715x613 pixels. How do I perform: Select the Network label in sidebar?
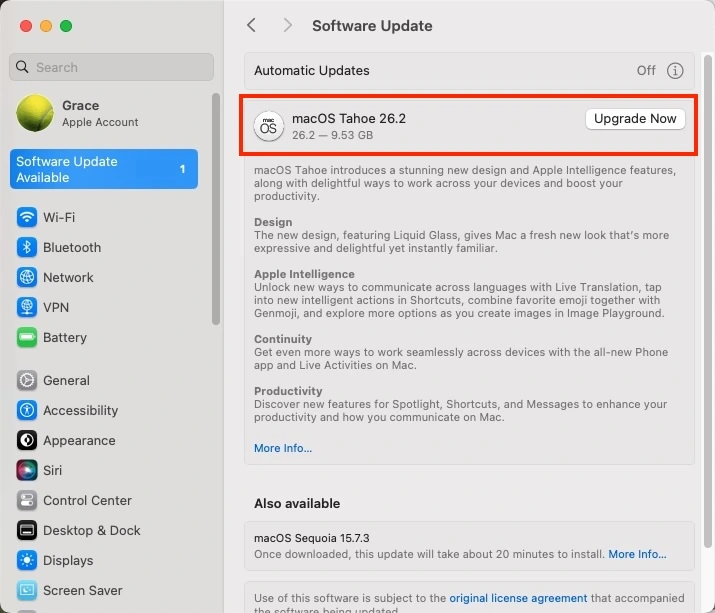(x=68, y=277)
